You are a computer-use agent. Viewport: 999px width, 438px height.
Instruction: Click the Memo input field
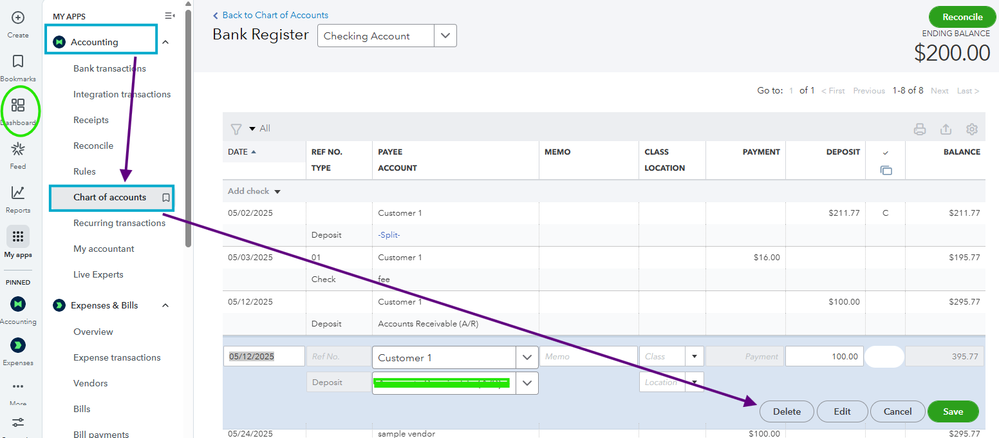tap(589, 357)
